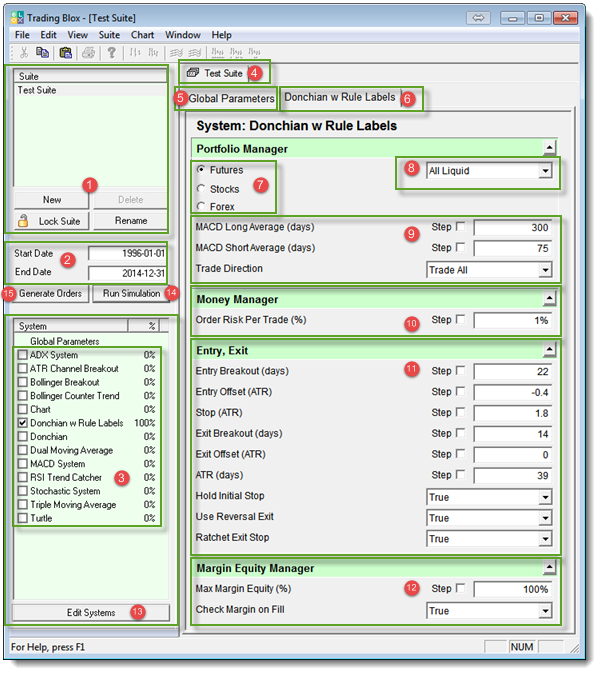Open the Hold Initial Stop dropdown

545,498
